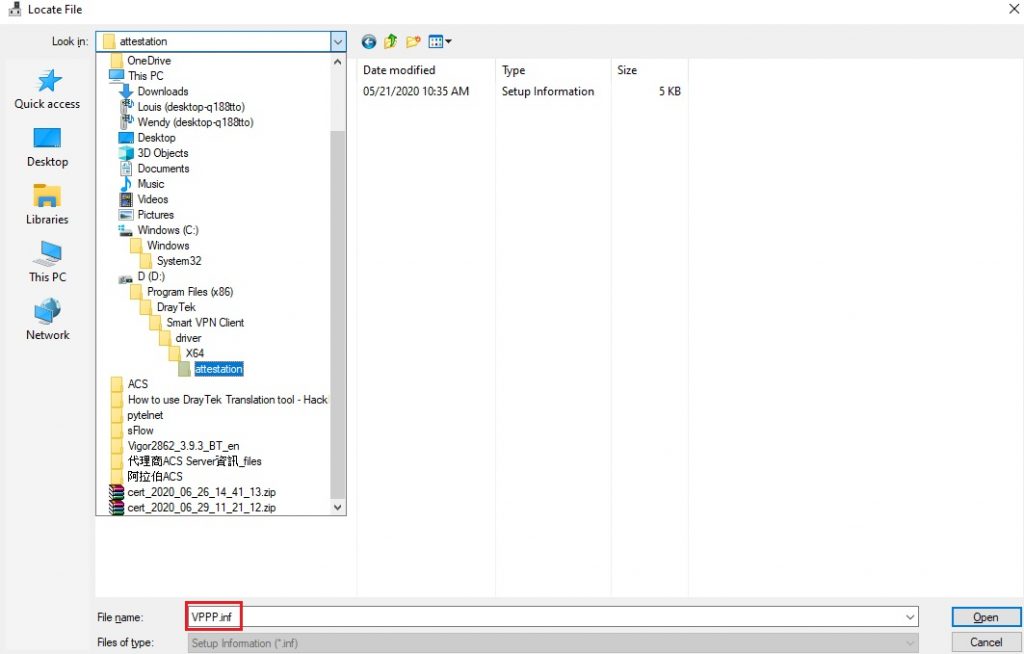Open the Smart VPN Client folder

(x=203, y=322)
